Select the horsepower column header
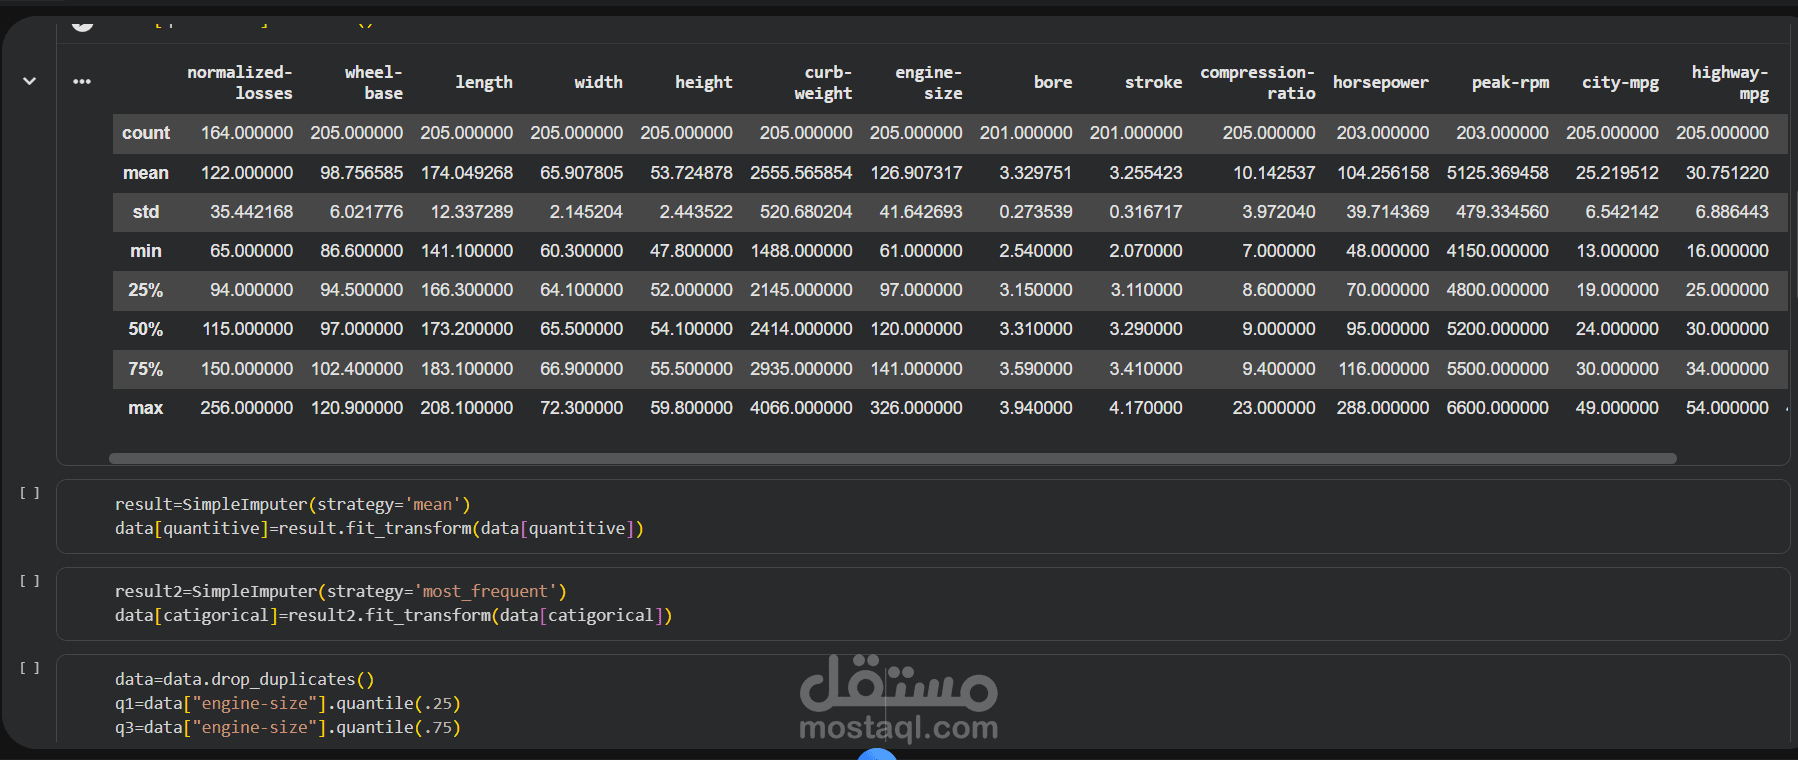 (x=1380, y=82)
